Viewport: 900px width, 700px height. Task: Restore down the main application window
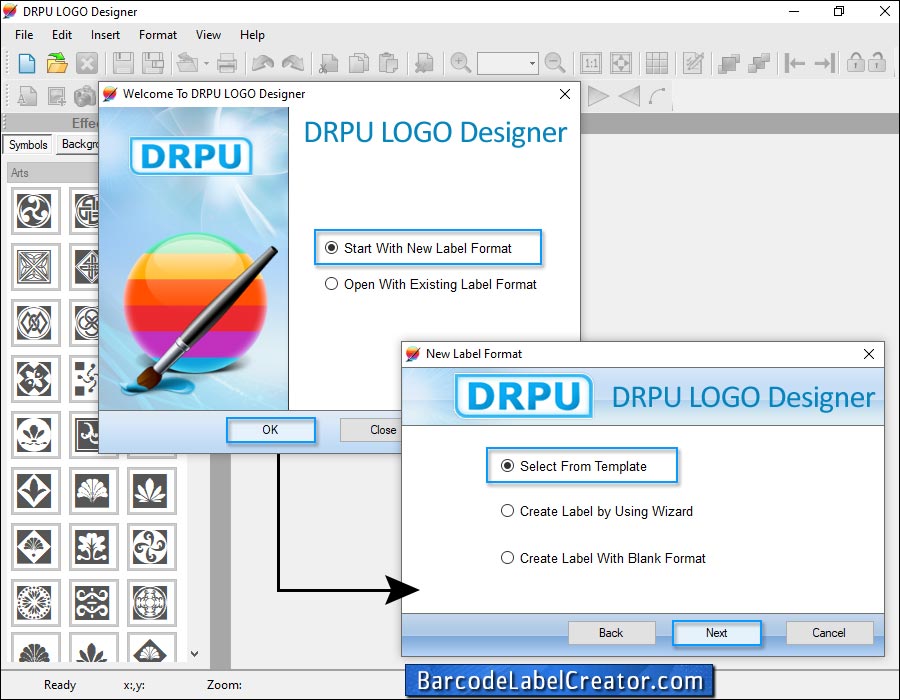point(839,11)
